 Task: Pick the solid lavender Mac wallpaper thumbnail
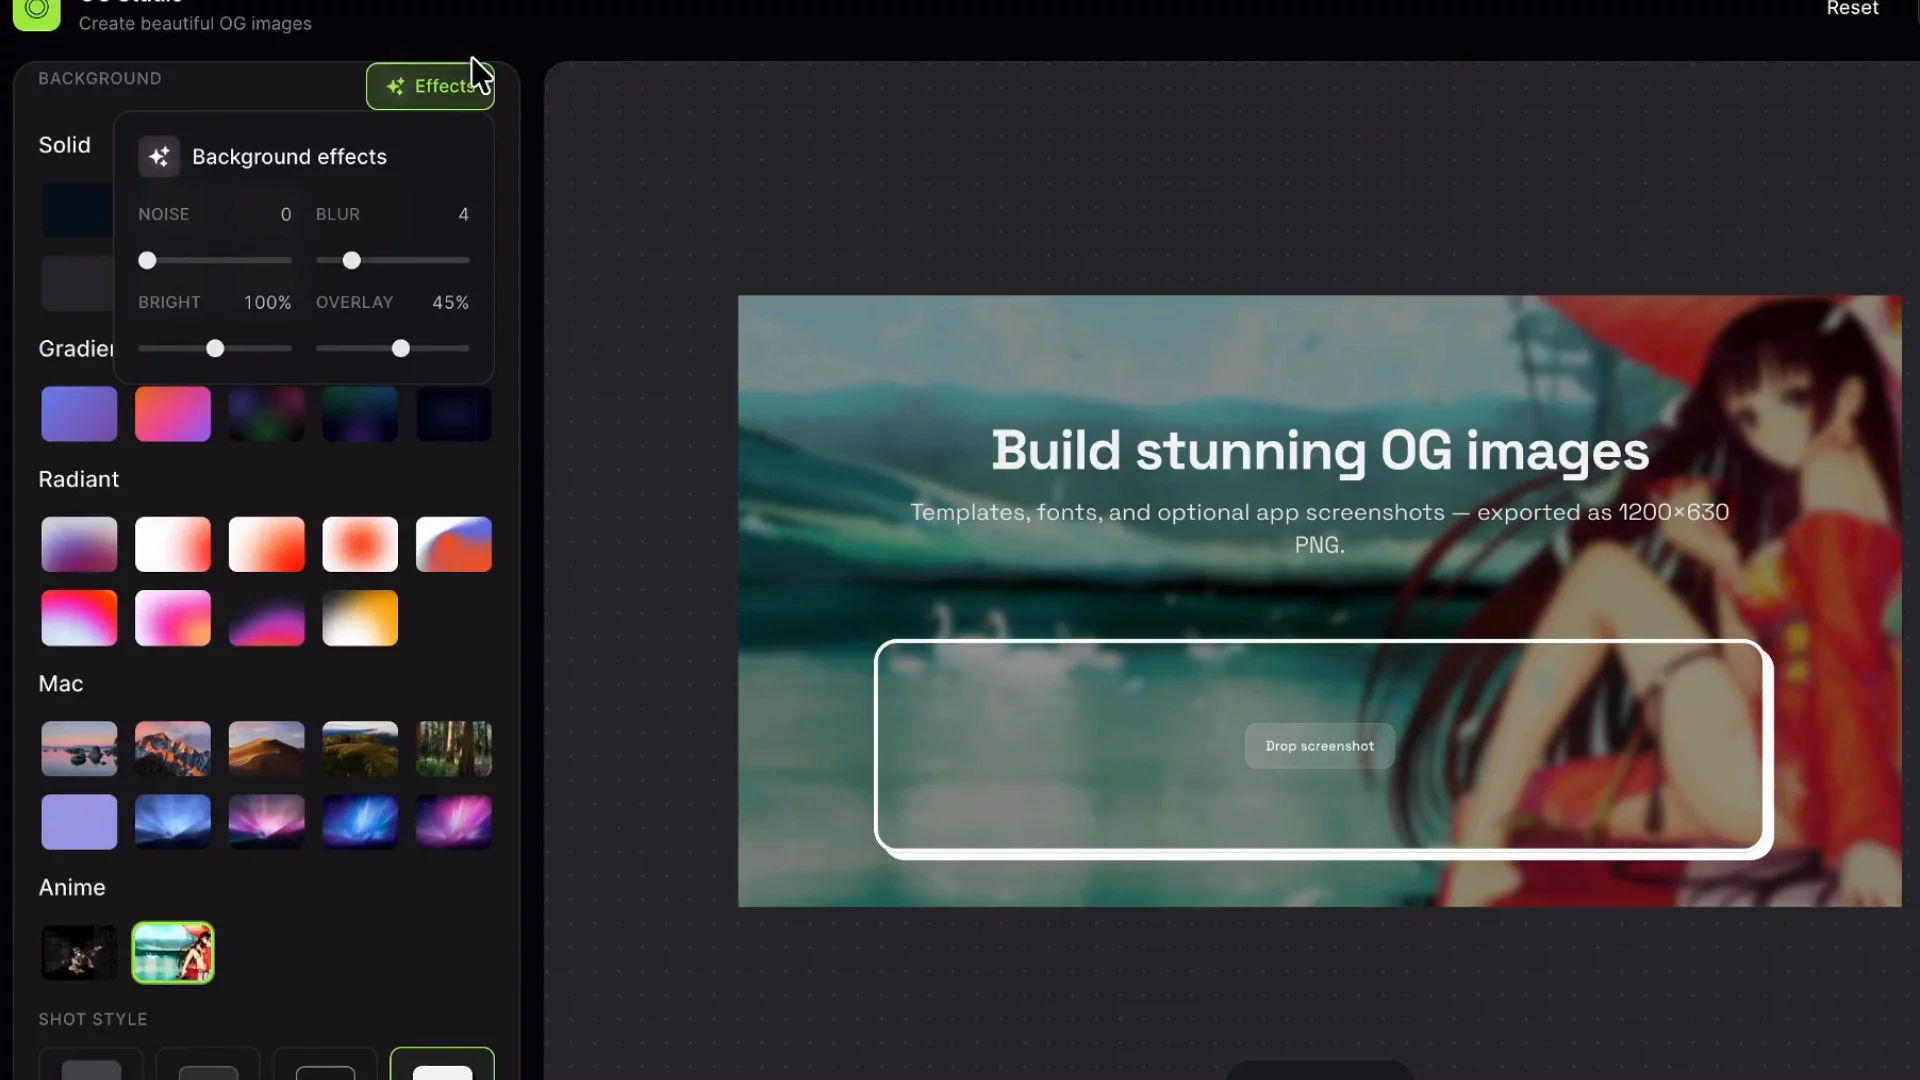point(79,822)
